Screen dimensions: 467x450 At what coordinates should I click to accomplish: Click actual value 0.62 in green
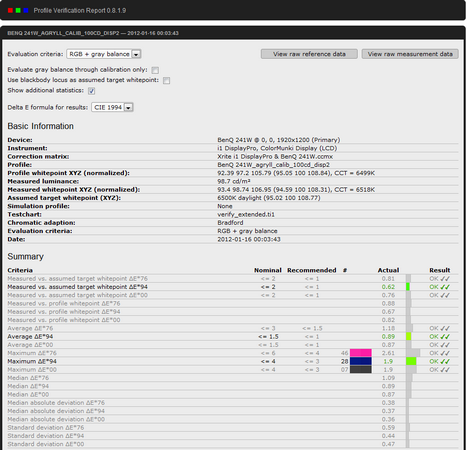(x=388, y=287)
